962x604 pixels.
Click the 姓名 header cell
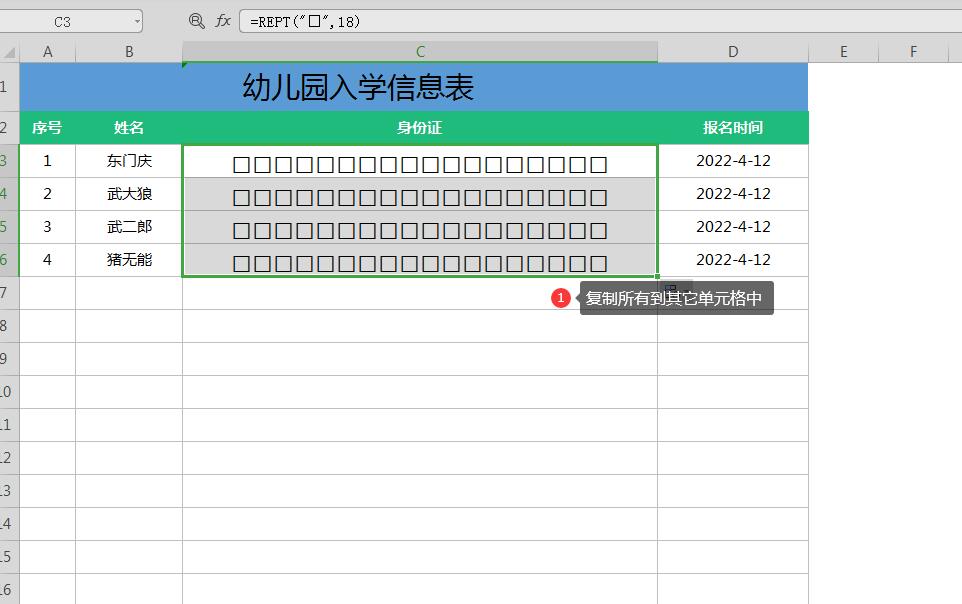pos(129,128)
